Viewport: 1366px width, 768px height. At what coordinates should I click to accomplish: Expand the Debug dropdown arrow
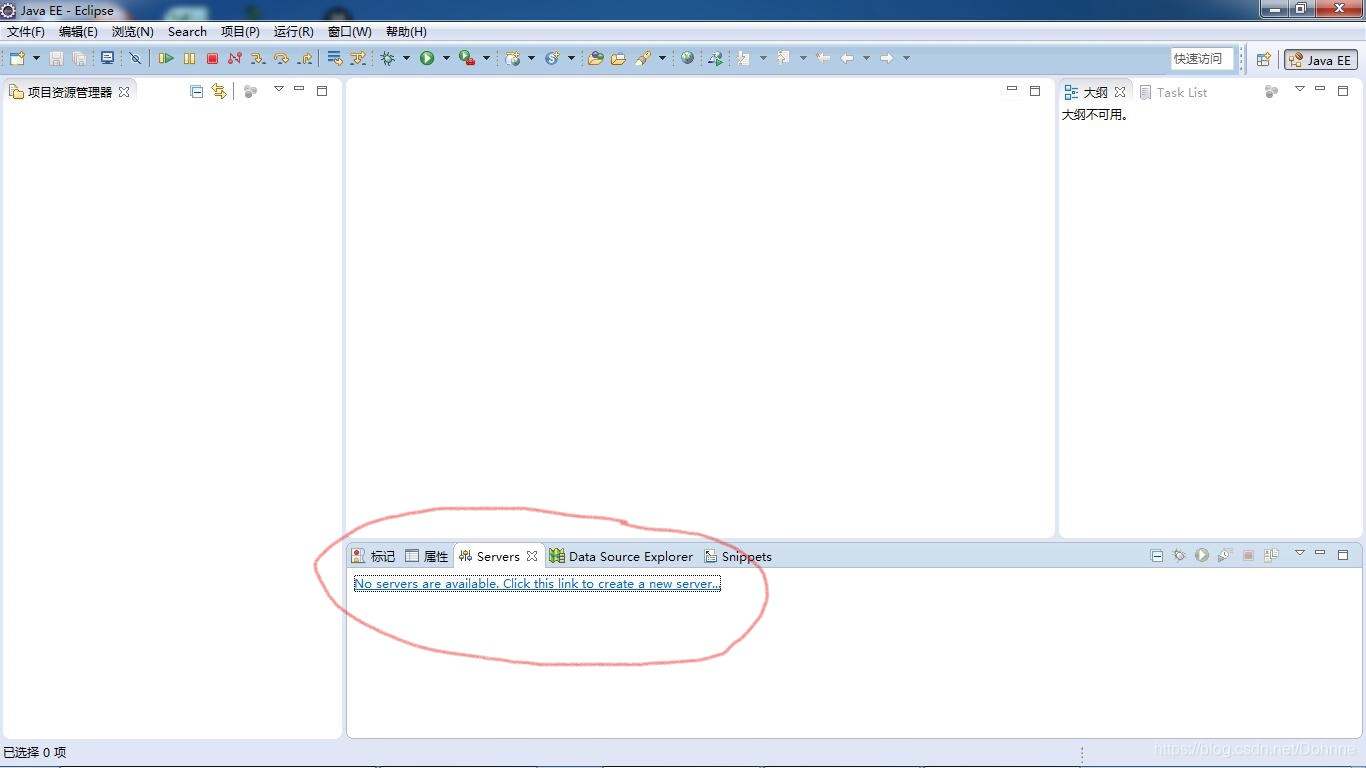click(x=406, y=59)
